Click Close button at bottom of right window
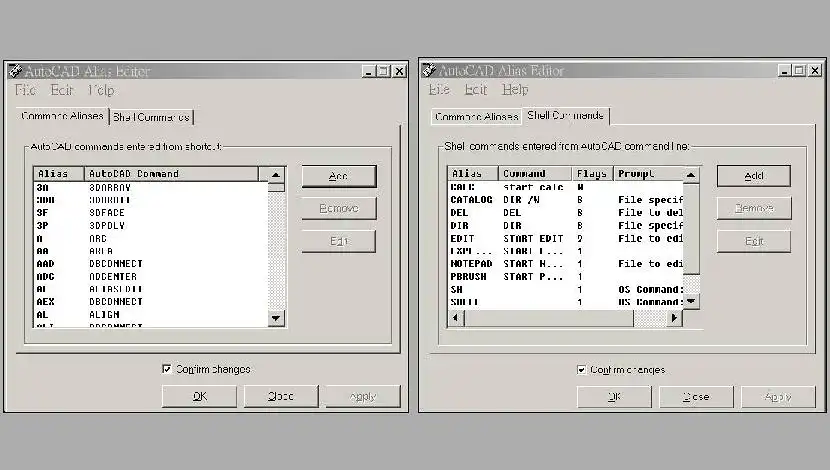Screen dimensions: 830x470 click(x=696, y=396)
